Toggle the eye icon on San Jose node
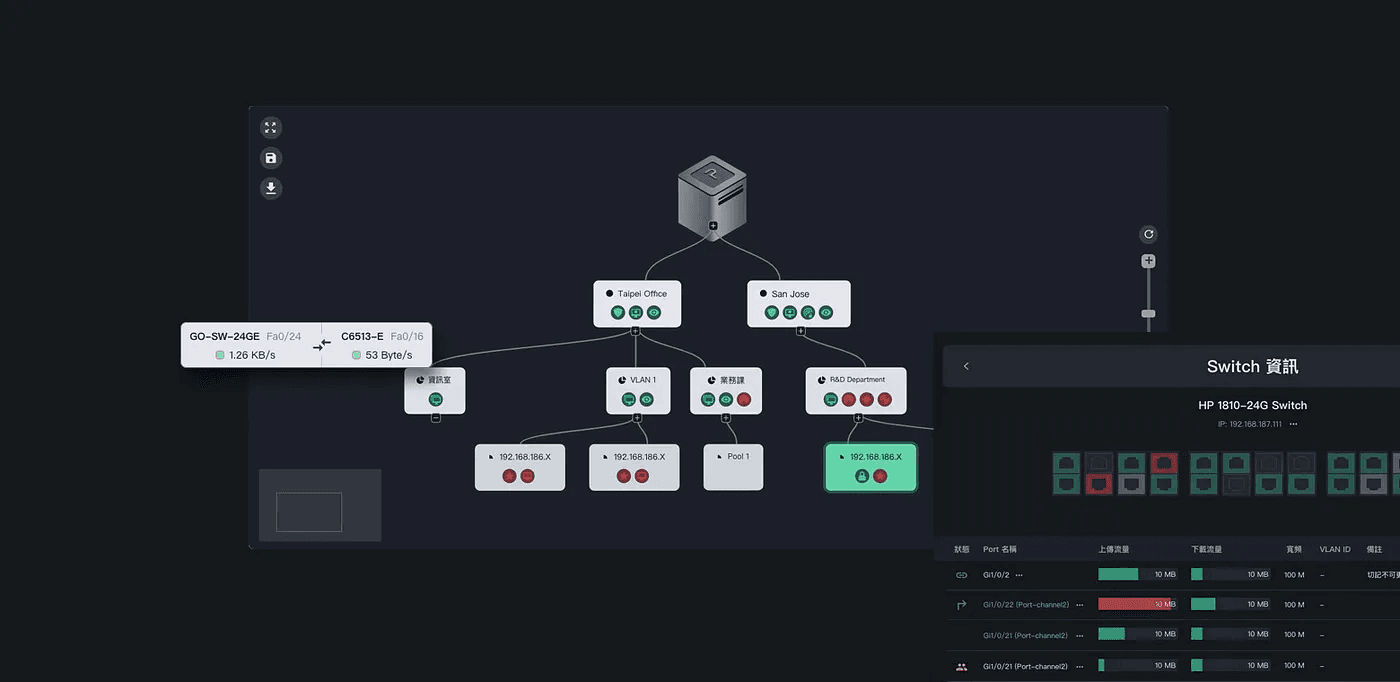Screen dimensions: 1400x682 tap(826, 313)
